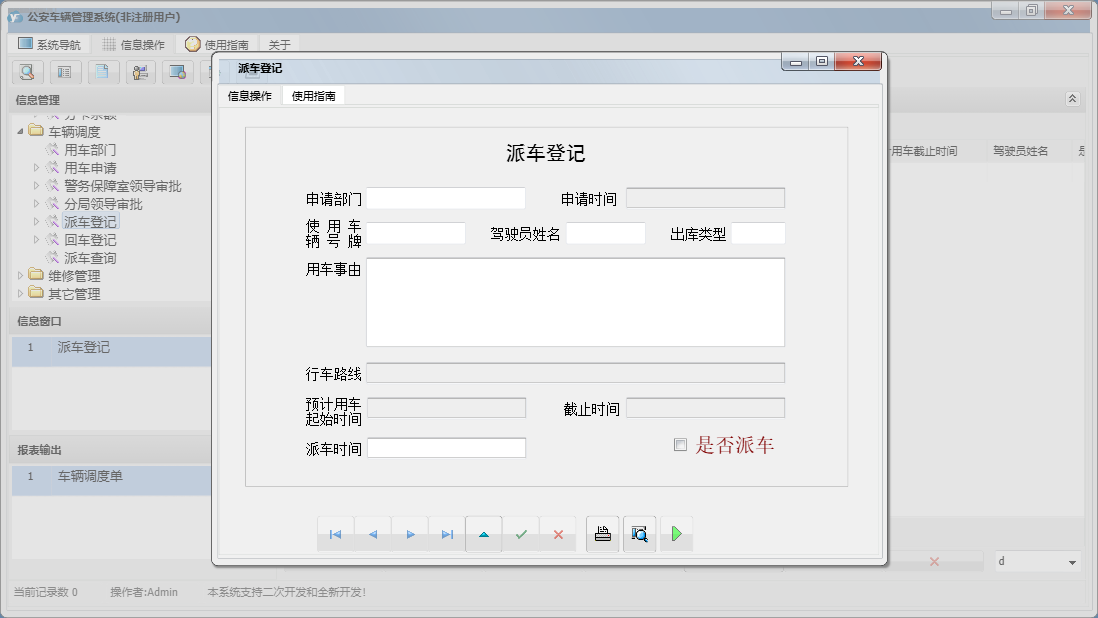Click the green execute arrow icon
The width and height of the screenshot is (1098, 618).
(676, 534)
